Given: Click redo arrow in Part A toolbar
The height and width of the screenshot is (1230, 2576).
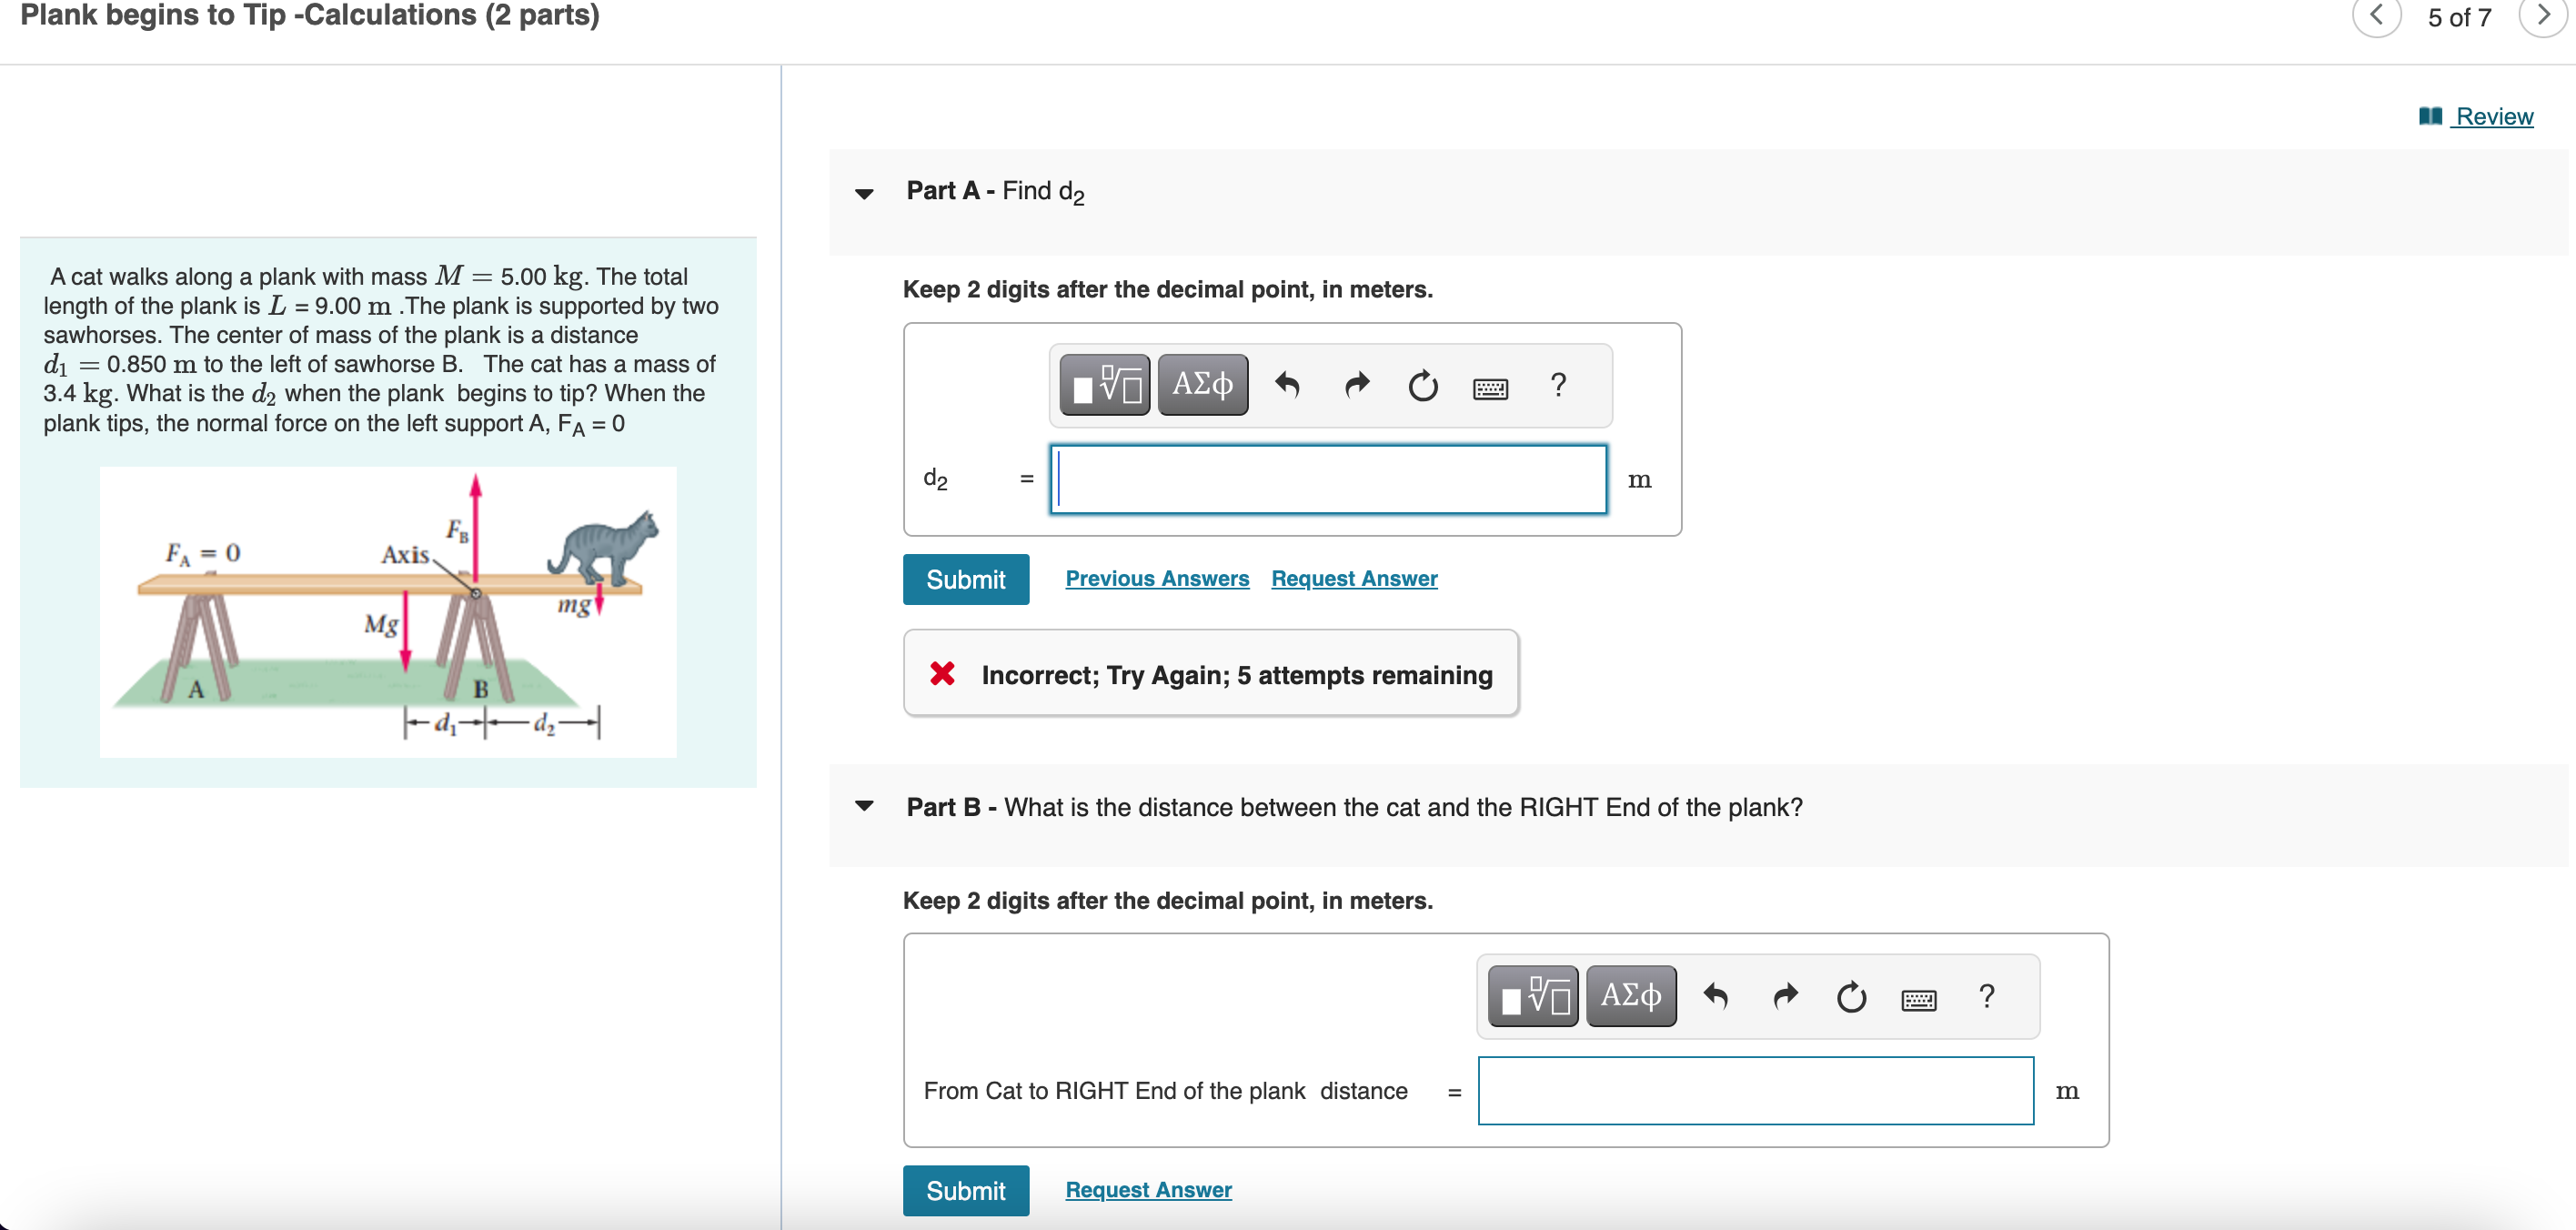Looking at the screenshot, I should (x=1356, y=385).
